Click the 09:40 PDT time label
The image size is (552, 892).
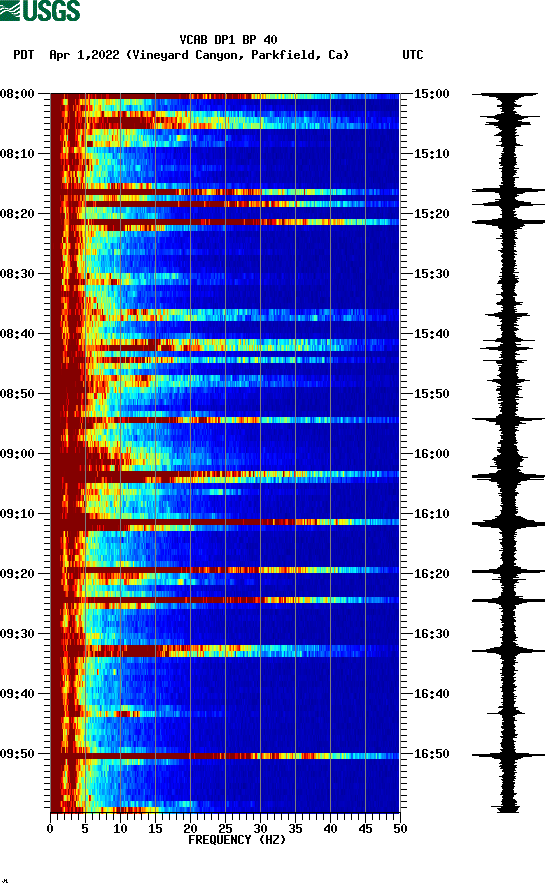pos(17,694)
